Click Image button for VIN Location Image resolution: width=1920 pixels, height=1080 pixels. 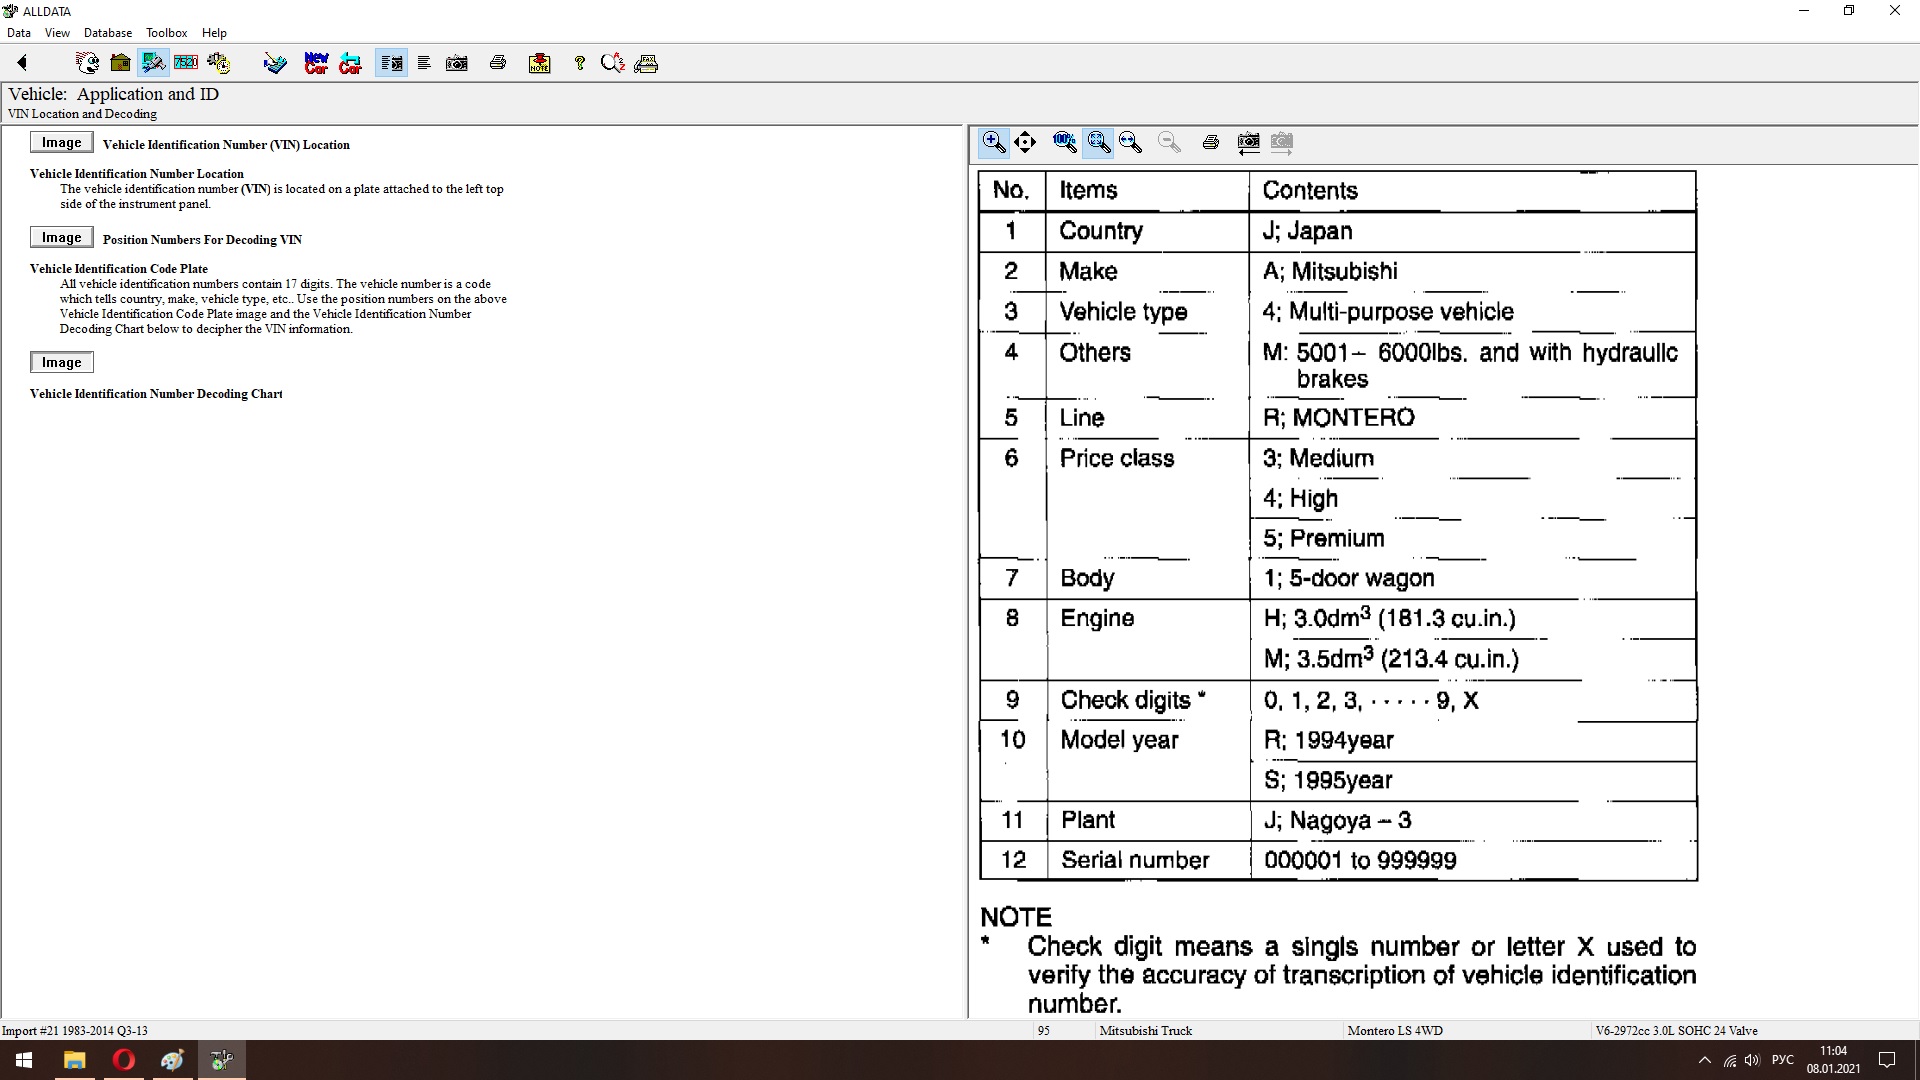pos(61,143)
